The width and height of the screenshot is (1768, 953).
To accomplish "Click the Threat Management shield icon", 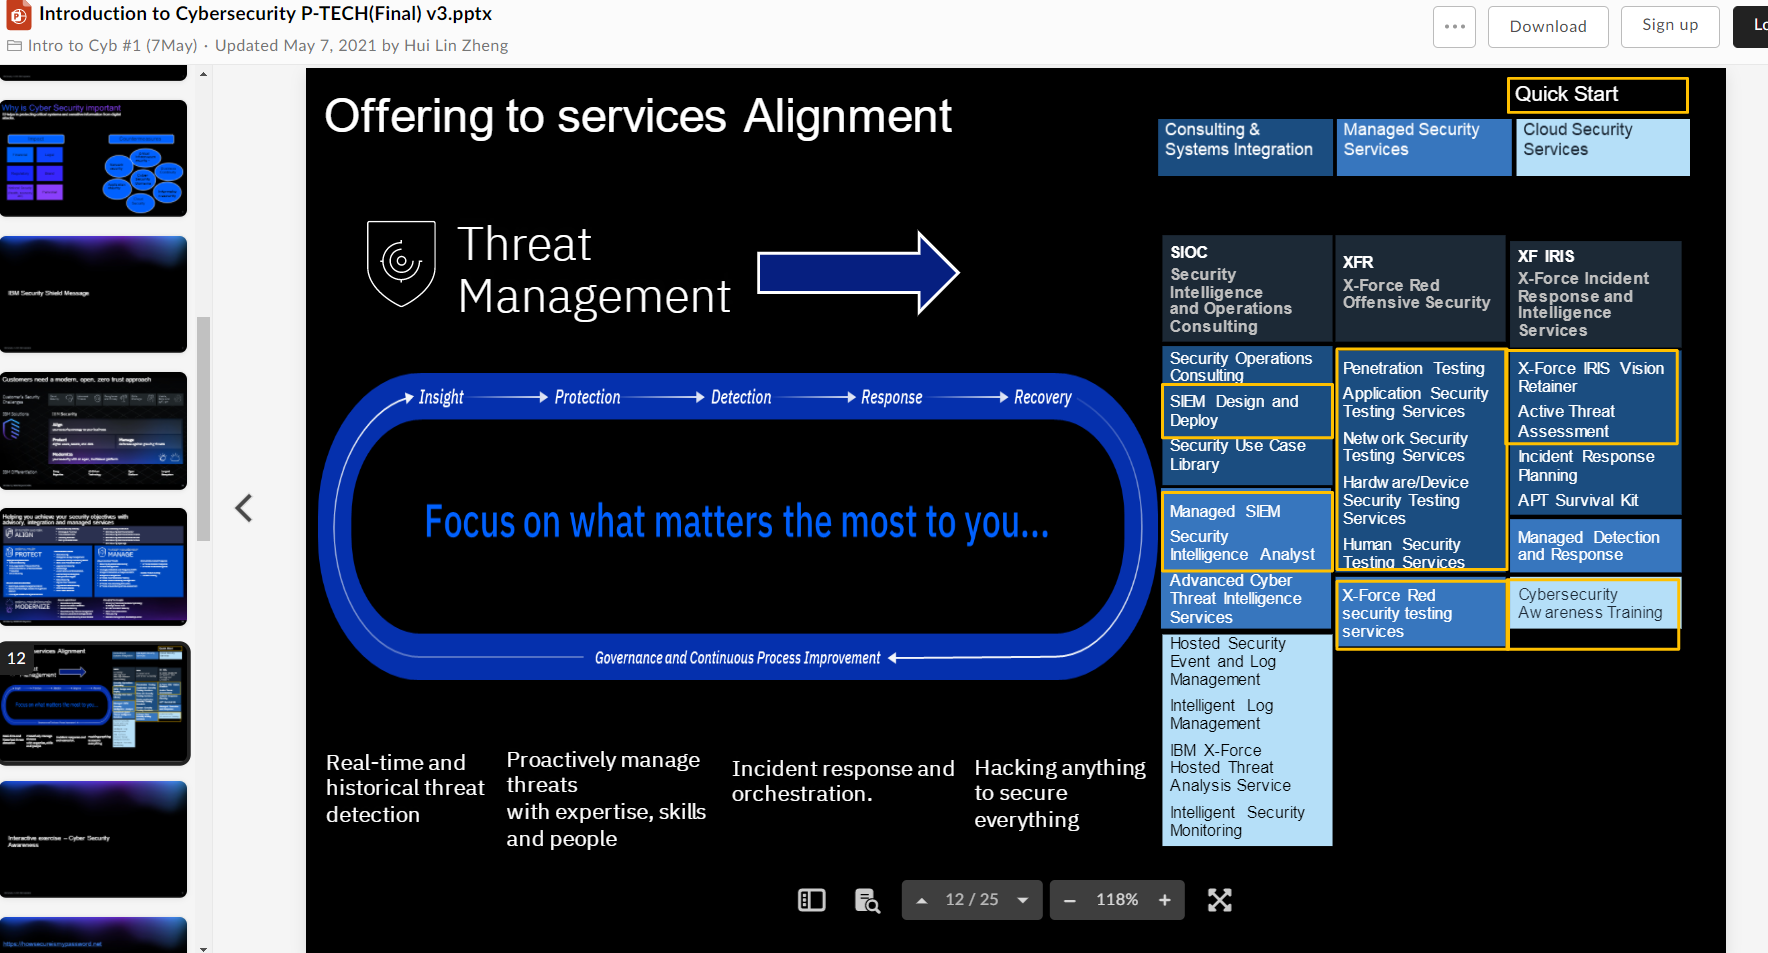I will tap(401, 263).
